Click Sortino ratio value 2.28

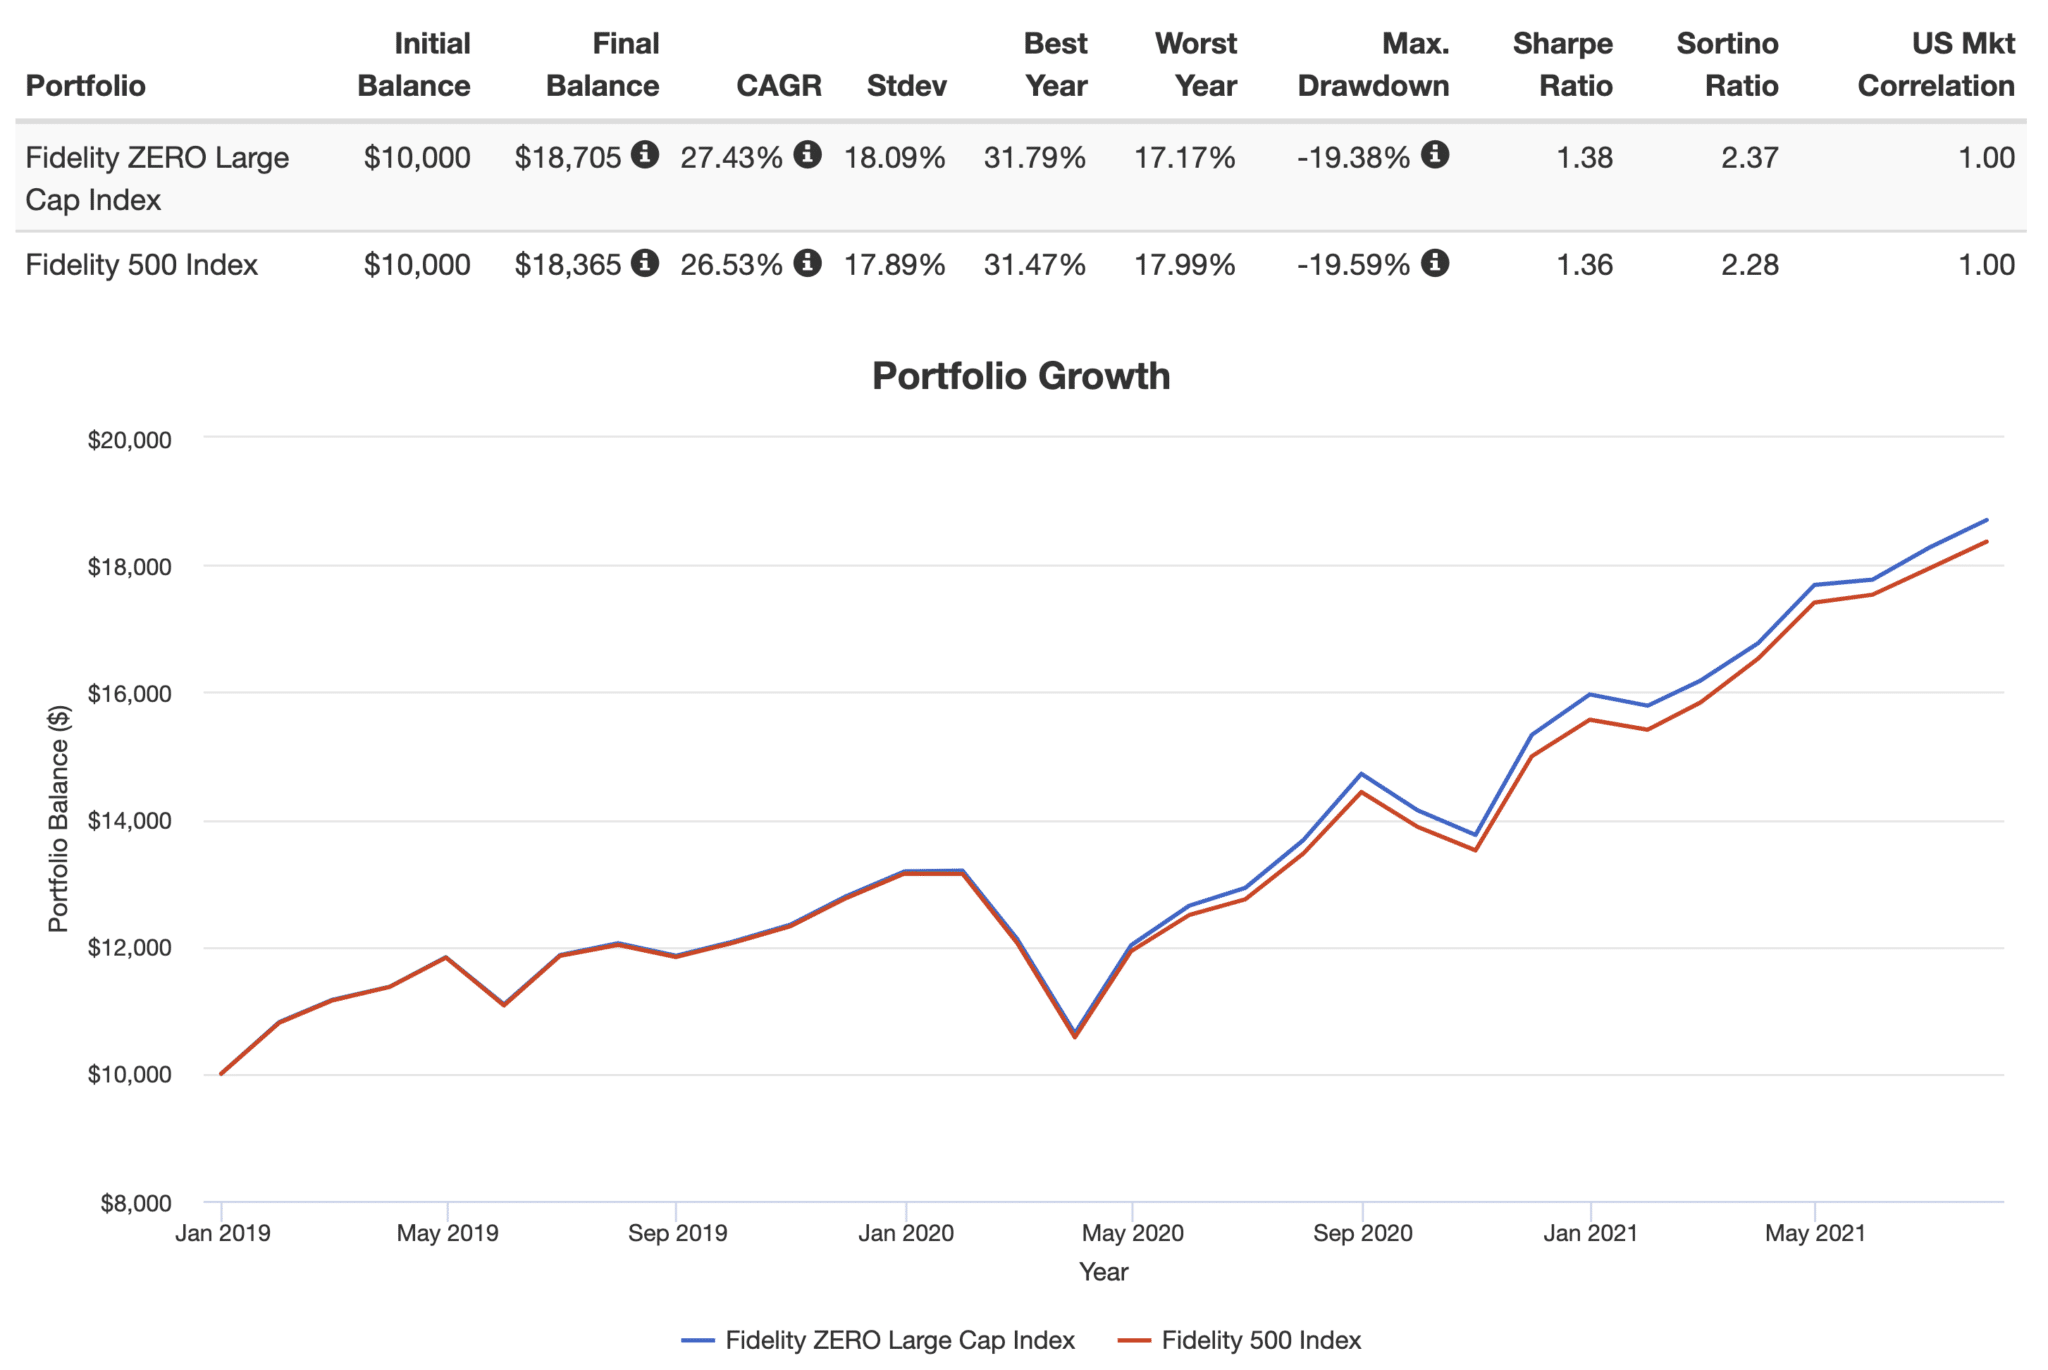1750,265
